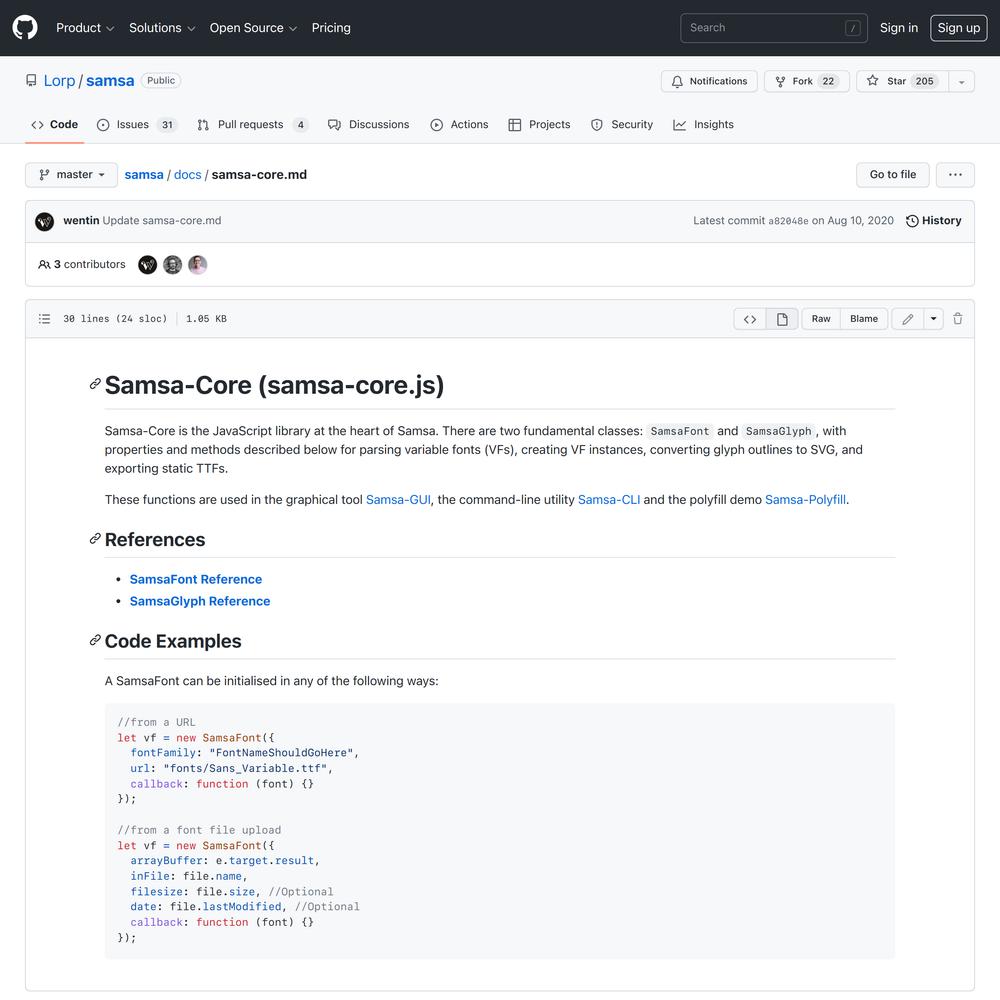Click the Go to file button
Screen dimensions: 1000x1000
pos(893,175)
